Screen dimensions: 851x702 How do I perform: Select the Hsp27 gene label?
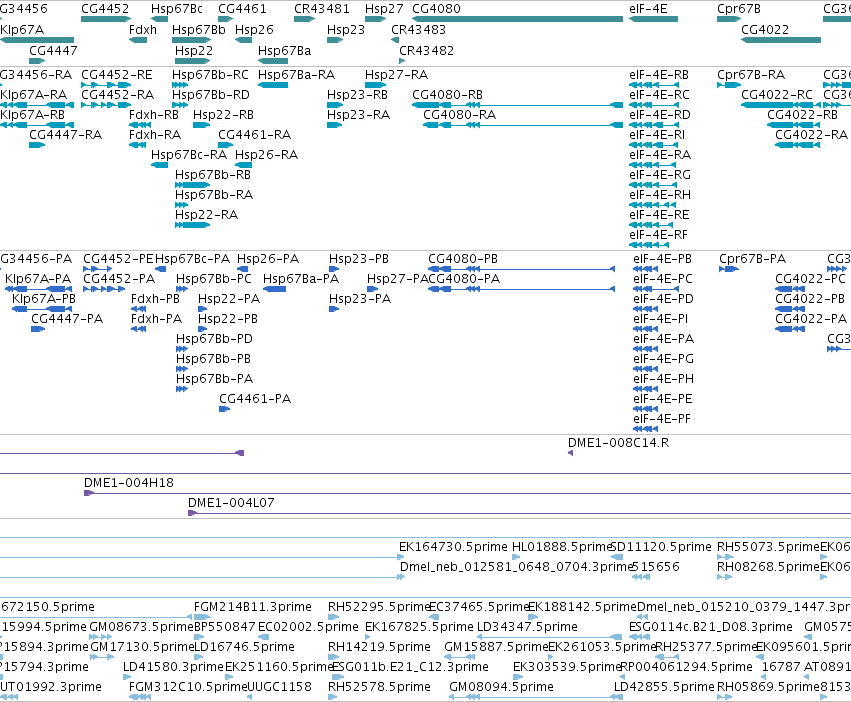[384, 9]
